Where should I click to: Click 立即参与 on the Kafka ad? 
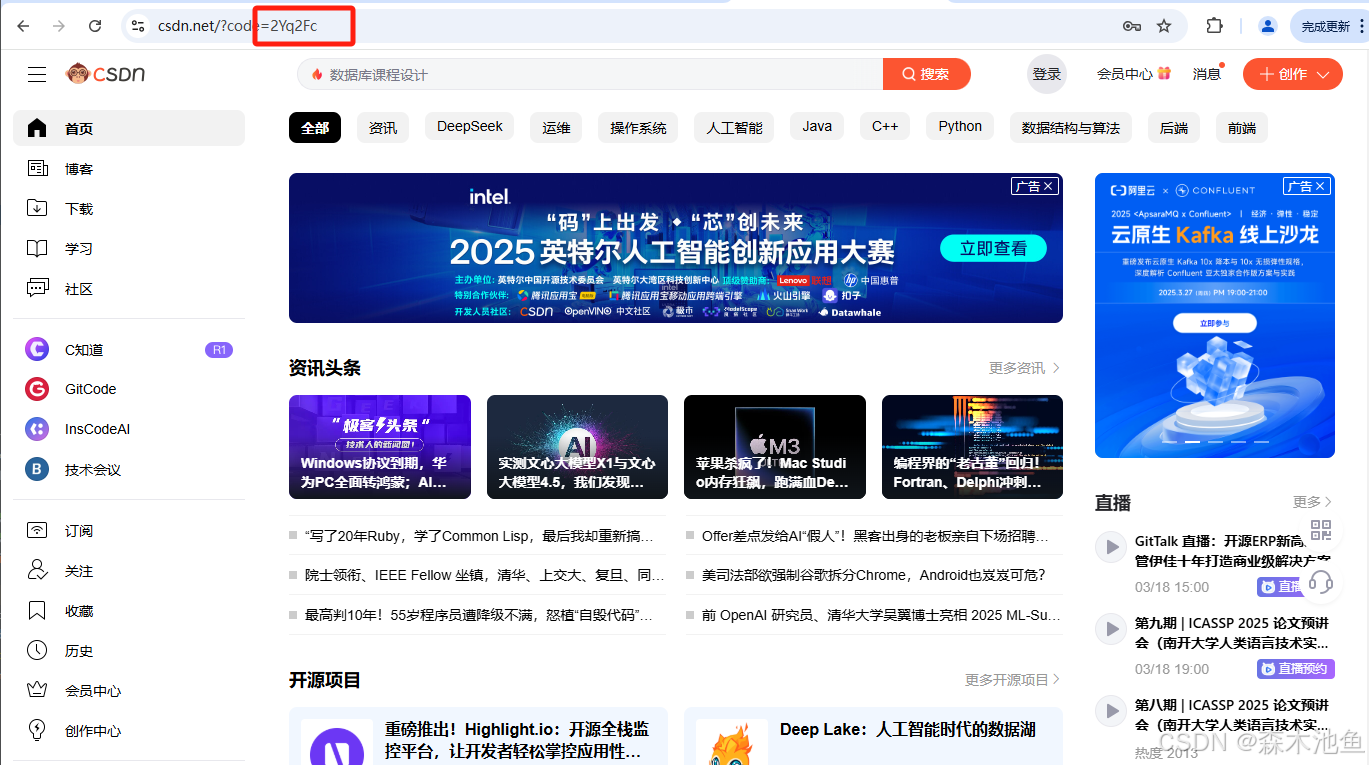pyautogui.click(x=1214, y=324)
